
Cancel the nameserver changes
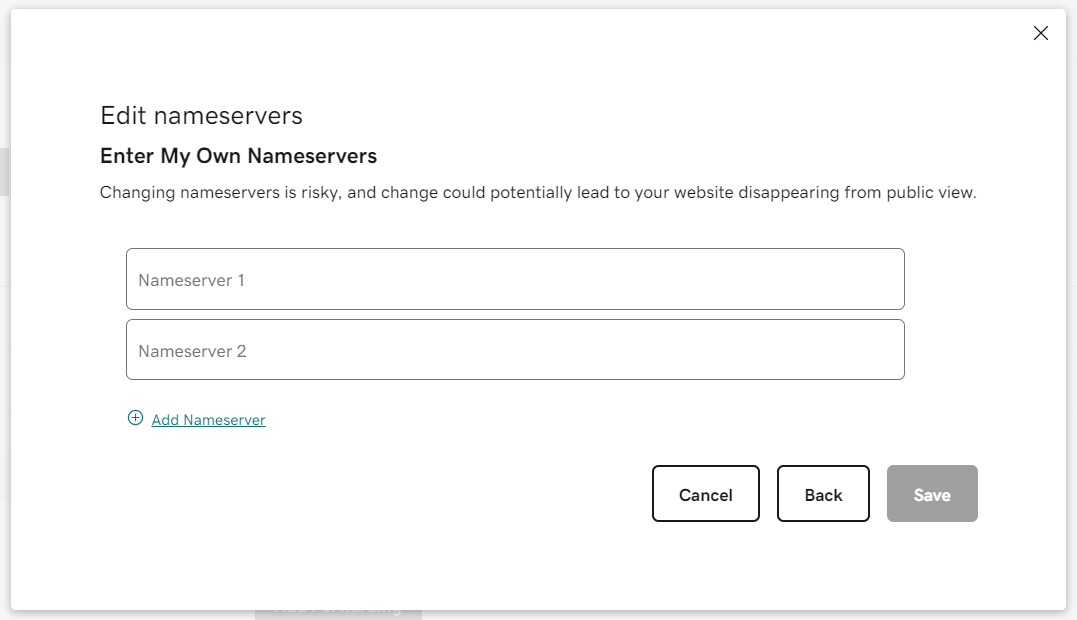point(705,494)
